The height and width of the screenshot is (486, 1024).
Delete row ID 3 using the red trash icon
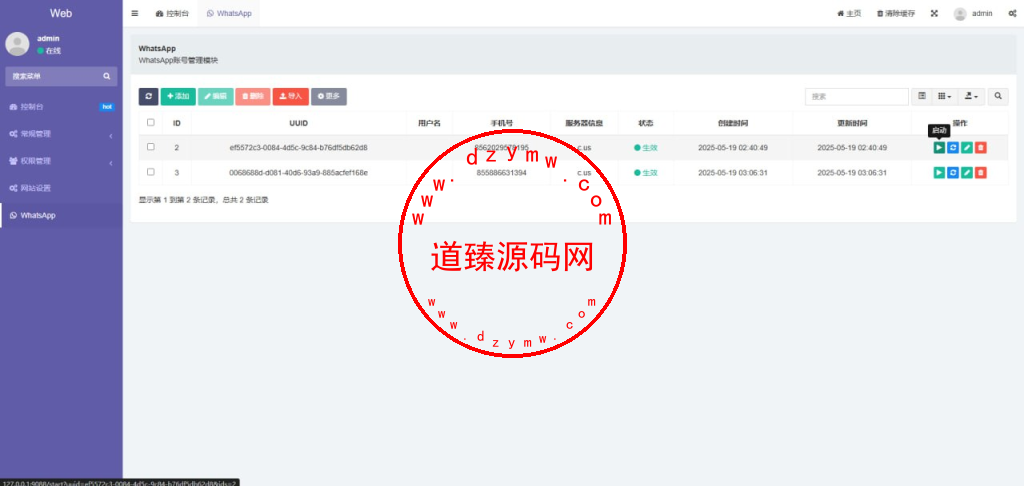(x=981, y=172)
